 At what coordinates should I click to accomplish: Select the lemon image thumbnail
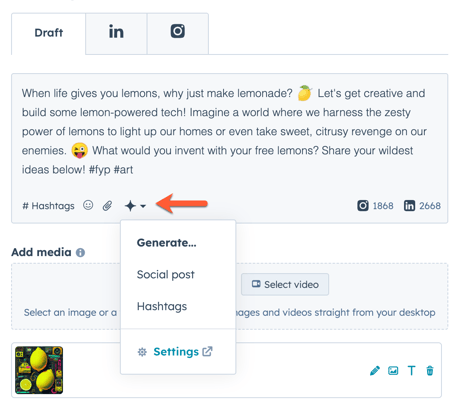click(x=39, y=370)
